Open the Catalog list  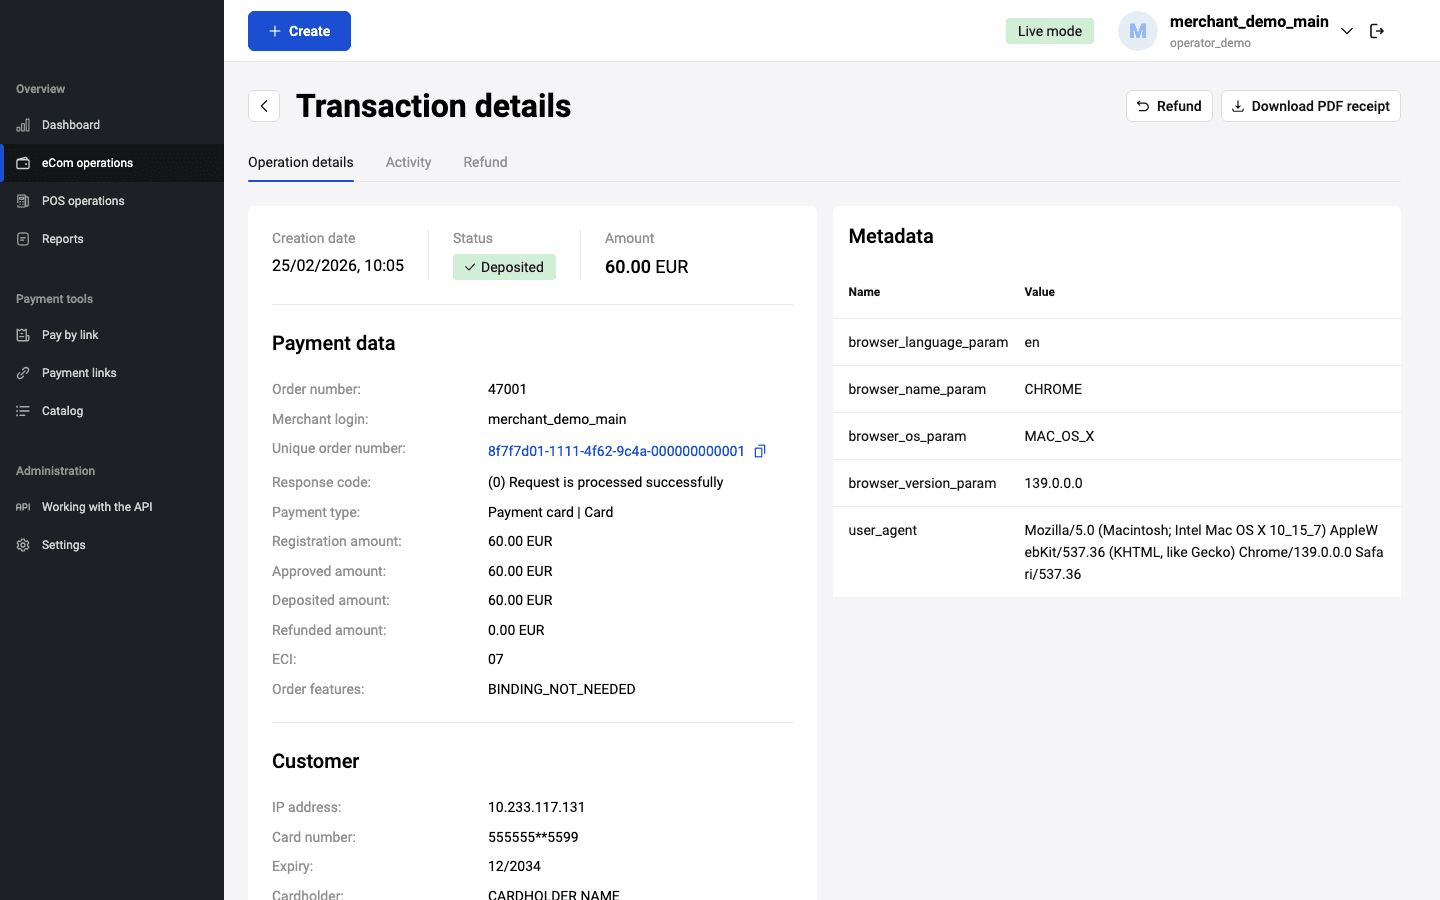click(62, 411)
